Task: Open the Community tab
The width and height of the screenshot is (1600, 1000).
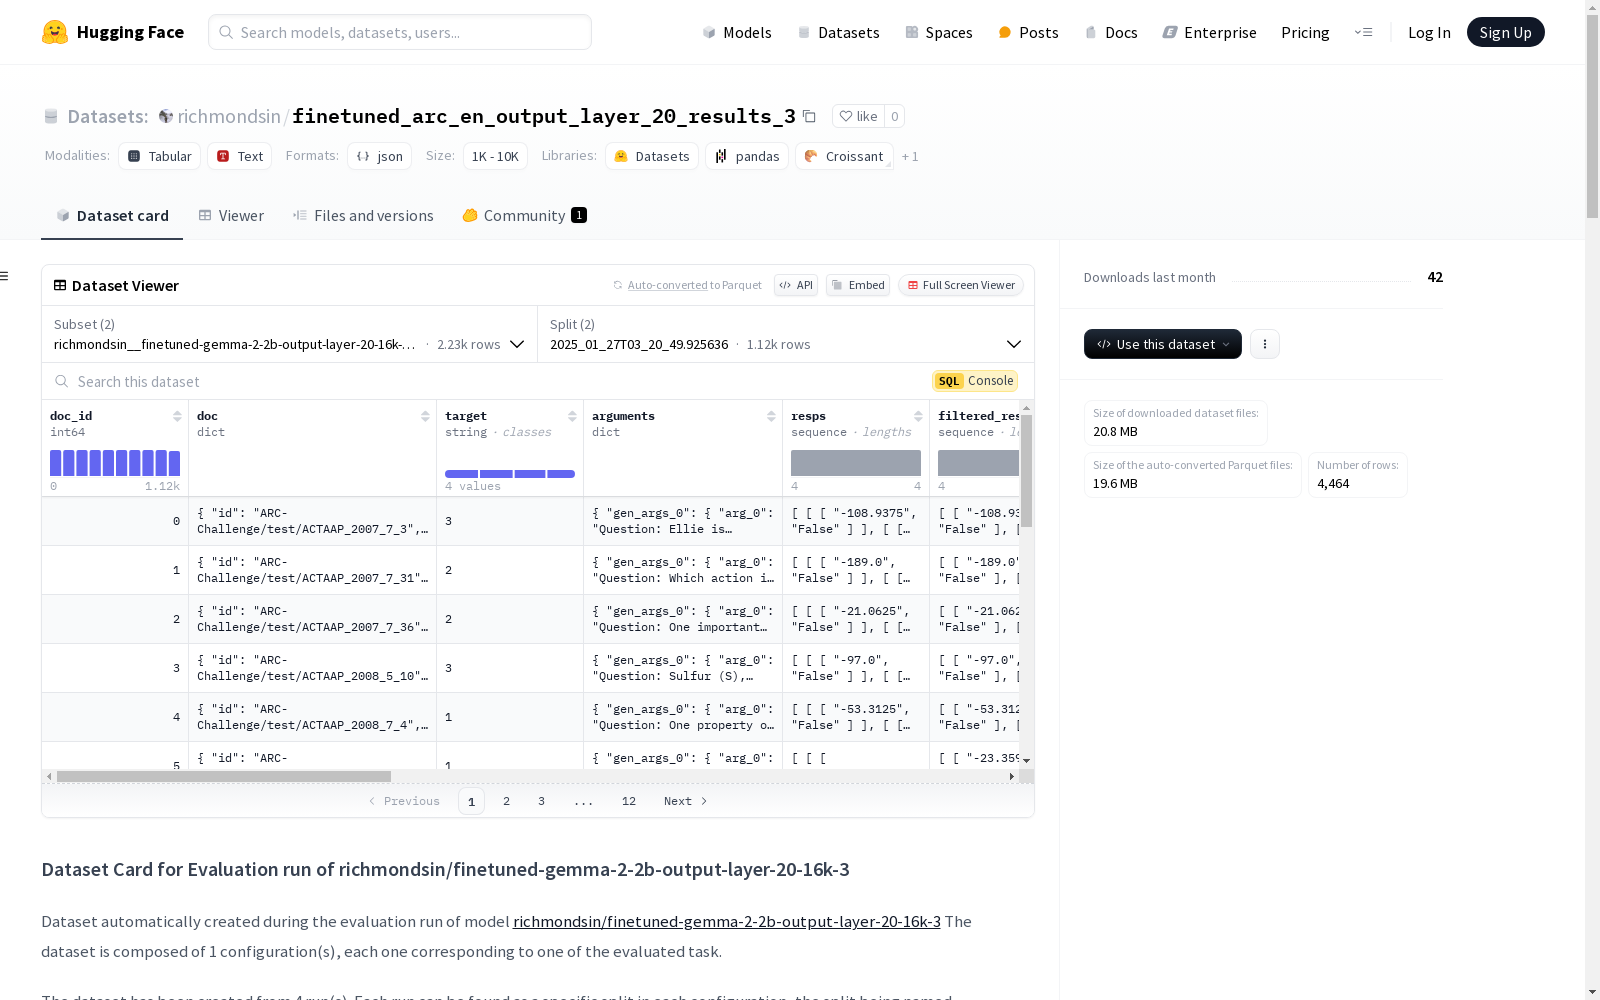Action: tap(524, 215)
